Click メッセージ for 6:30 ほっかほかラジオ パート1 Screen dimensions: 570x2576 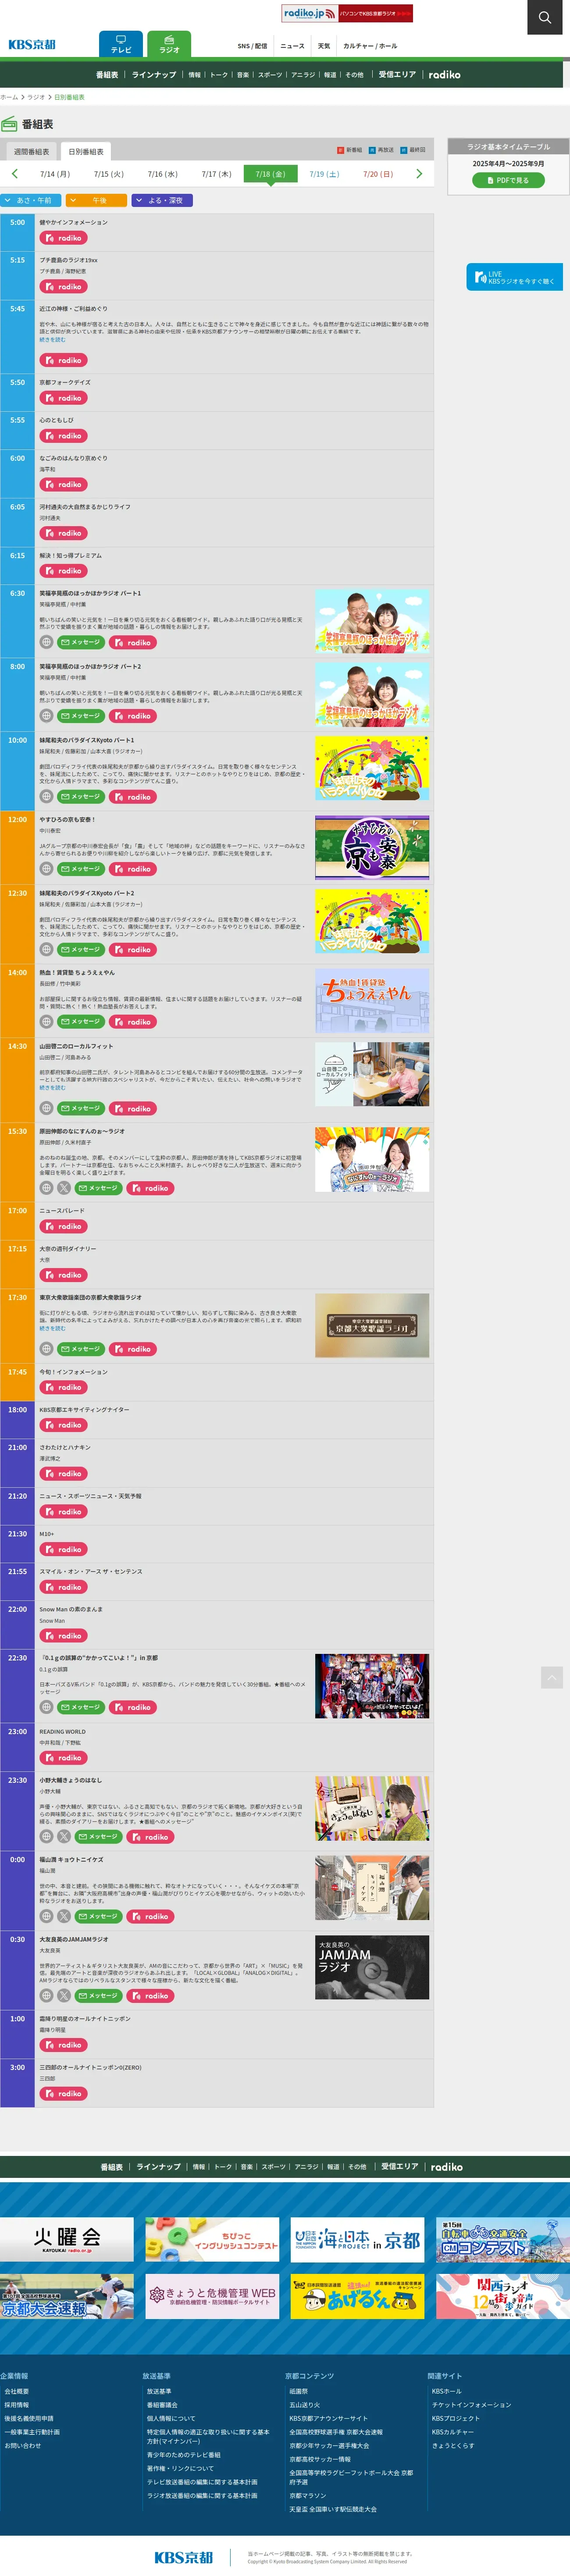(81, 643)
